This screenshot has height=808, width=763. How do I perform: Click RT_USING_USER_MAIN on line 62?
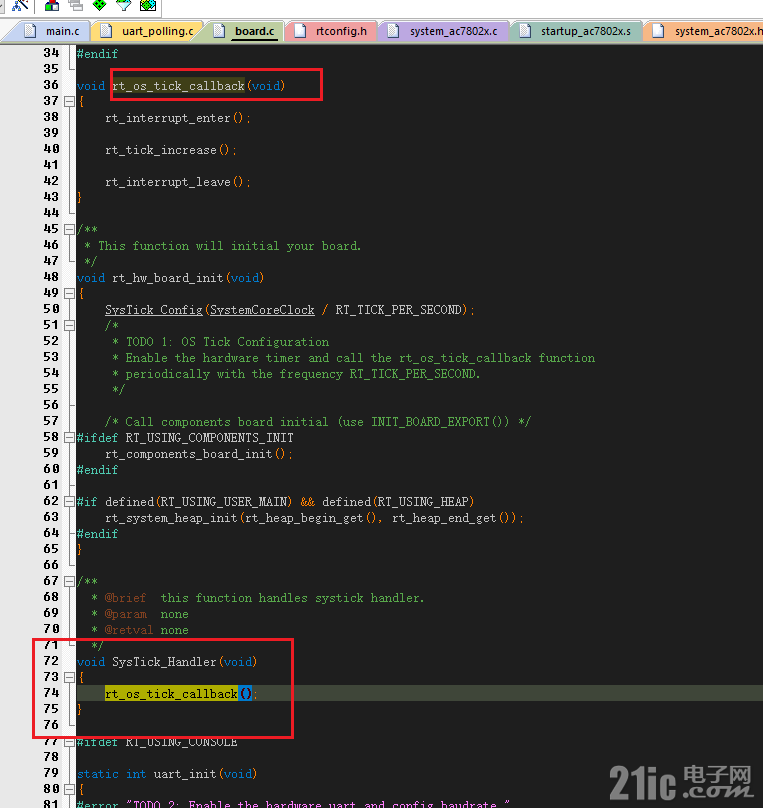[x=224, y=501]
